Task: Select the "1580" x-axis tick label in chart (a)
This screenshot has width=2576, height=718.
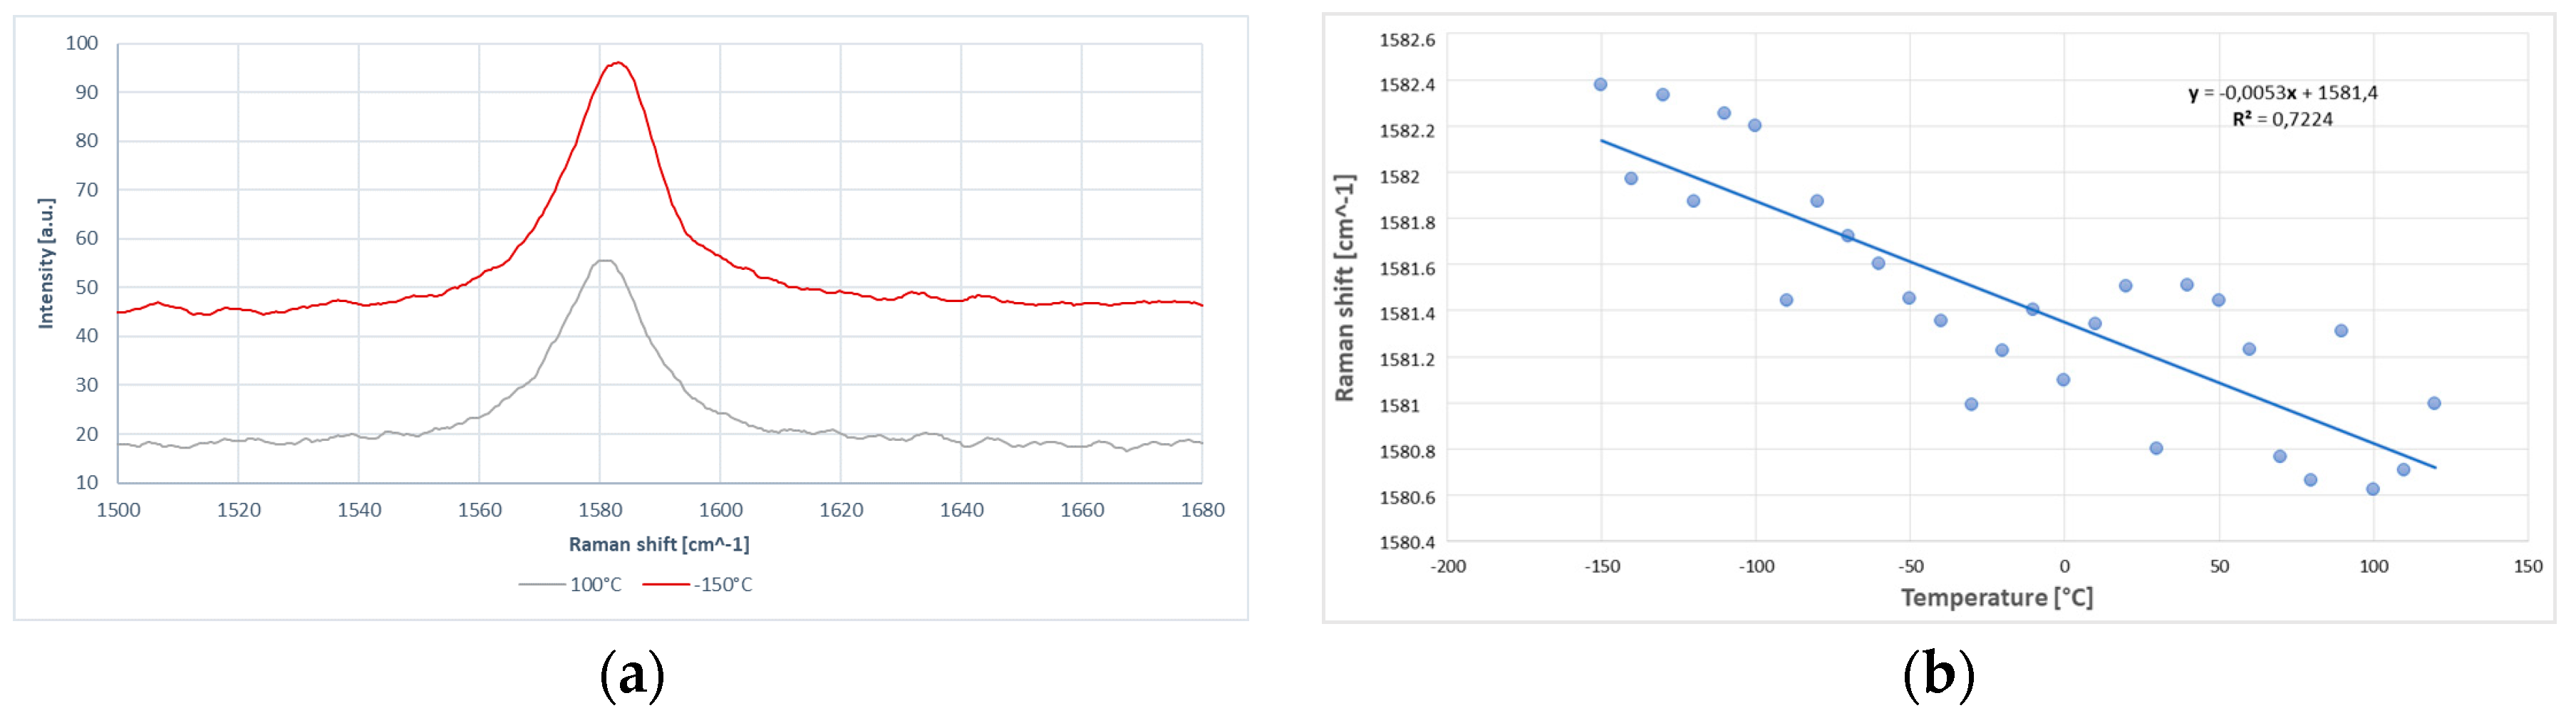Action: 600,511
